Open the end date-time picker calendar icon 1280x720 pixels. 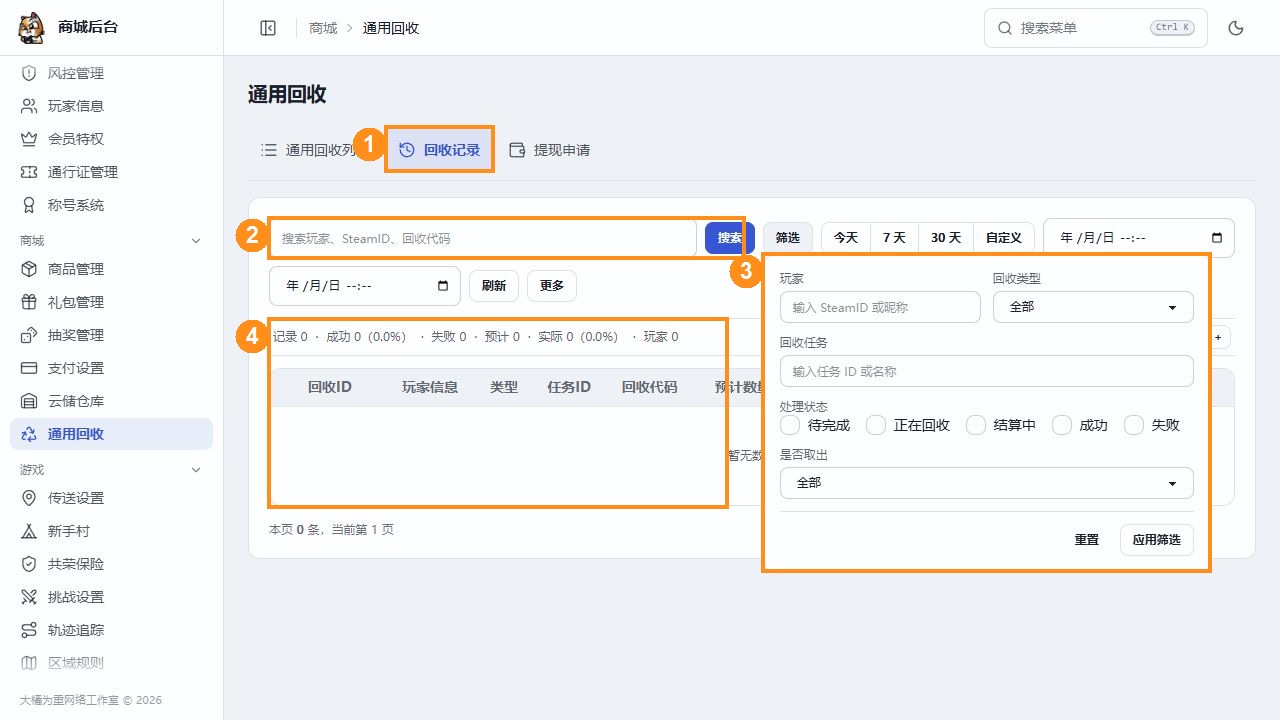443,286
